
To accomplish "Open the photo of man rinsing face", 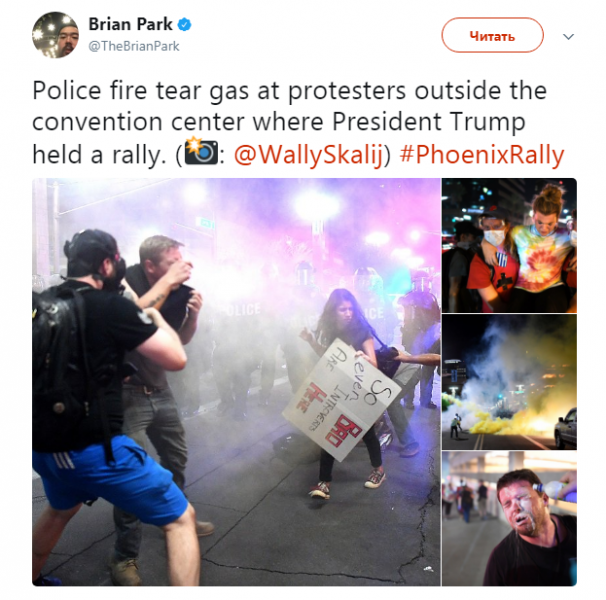I will click(509, 519).
